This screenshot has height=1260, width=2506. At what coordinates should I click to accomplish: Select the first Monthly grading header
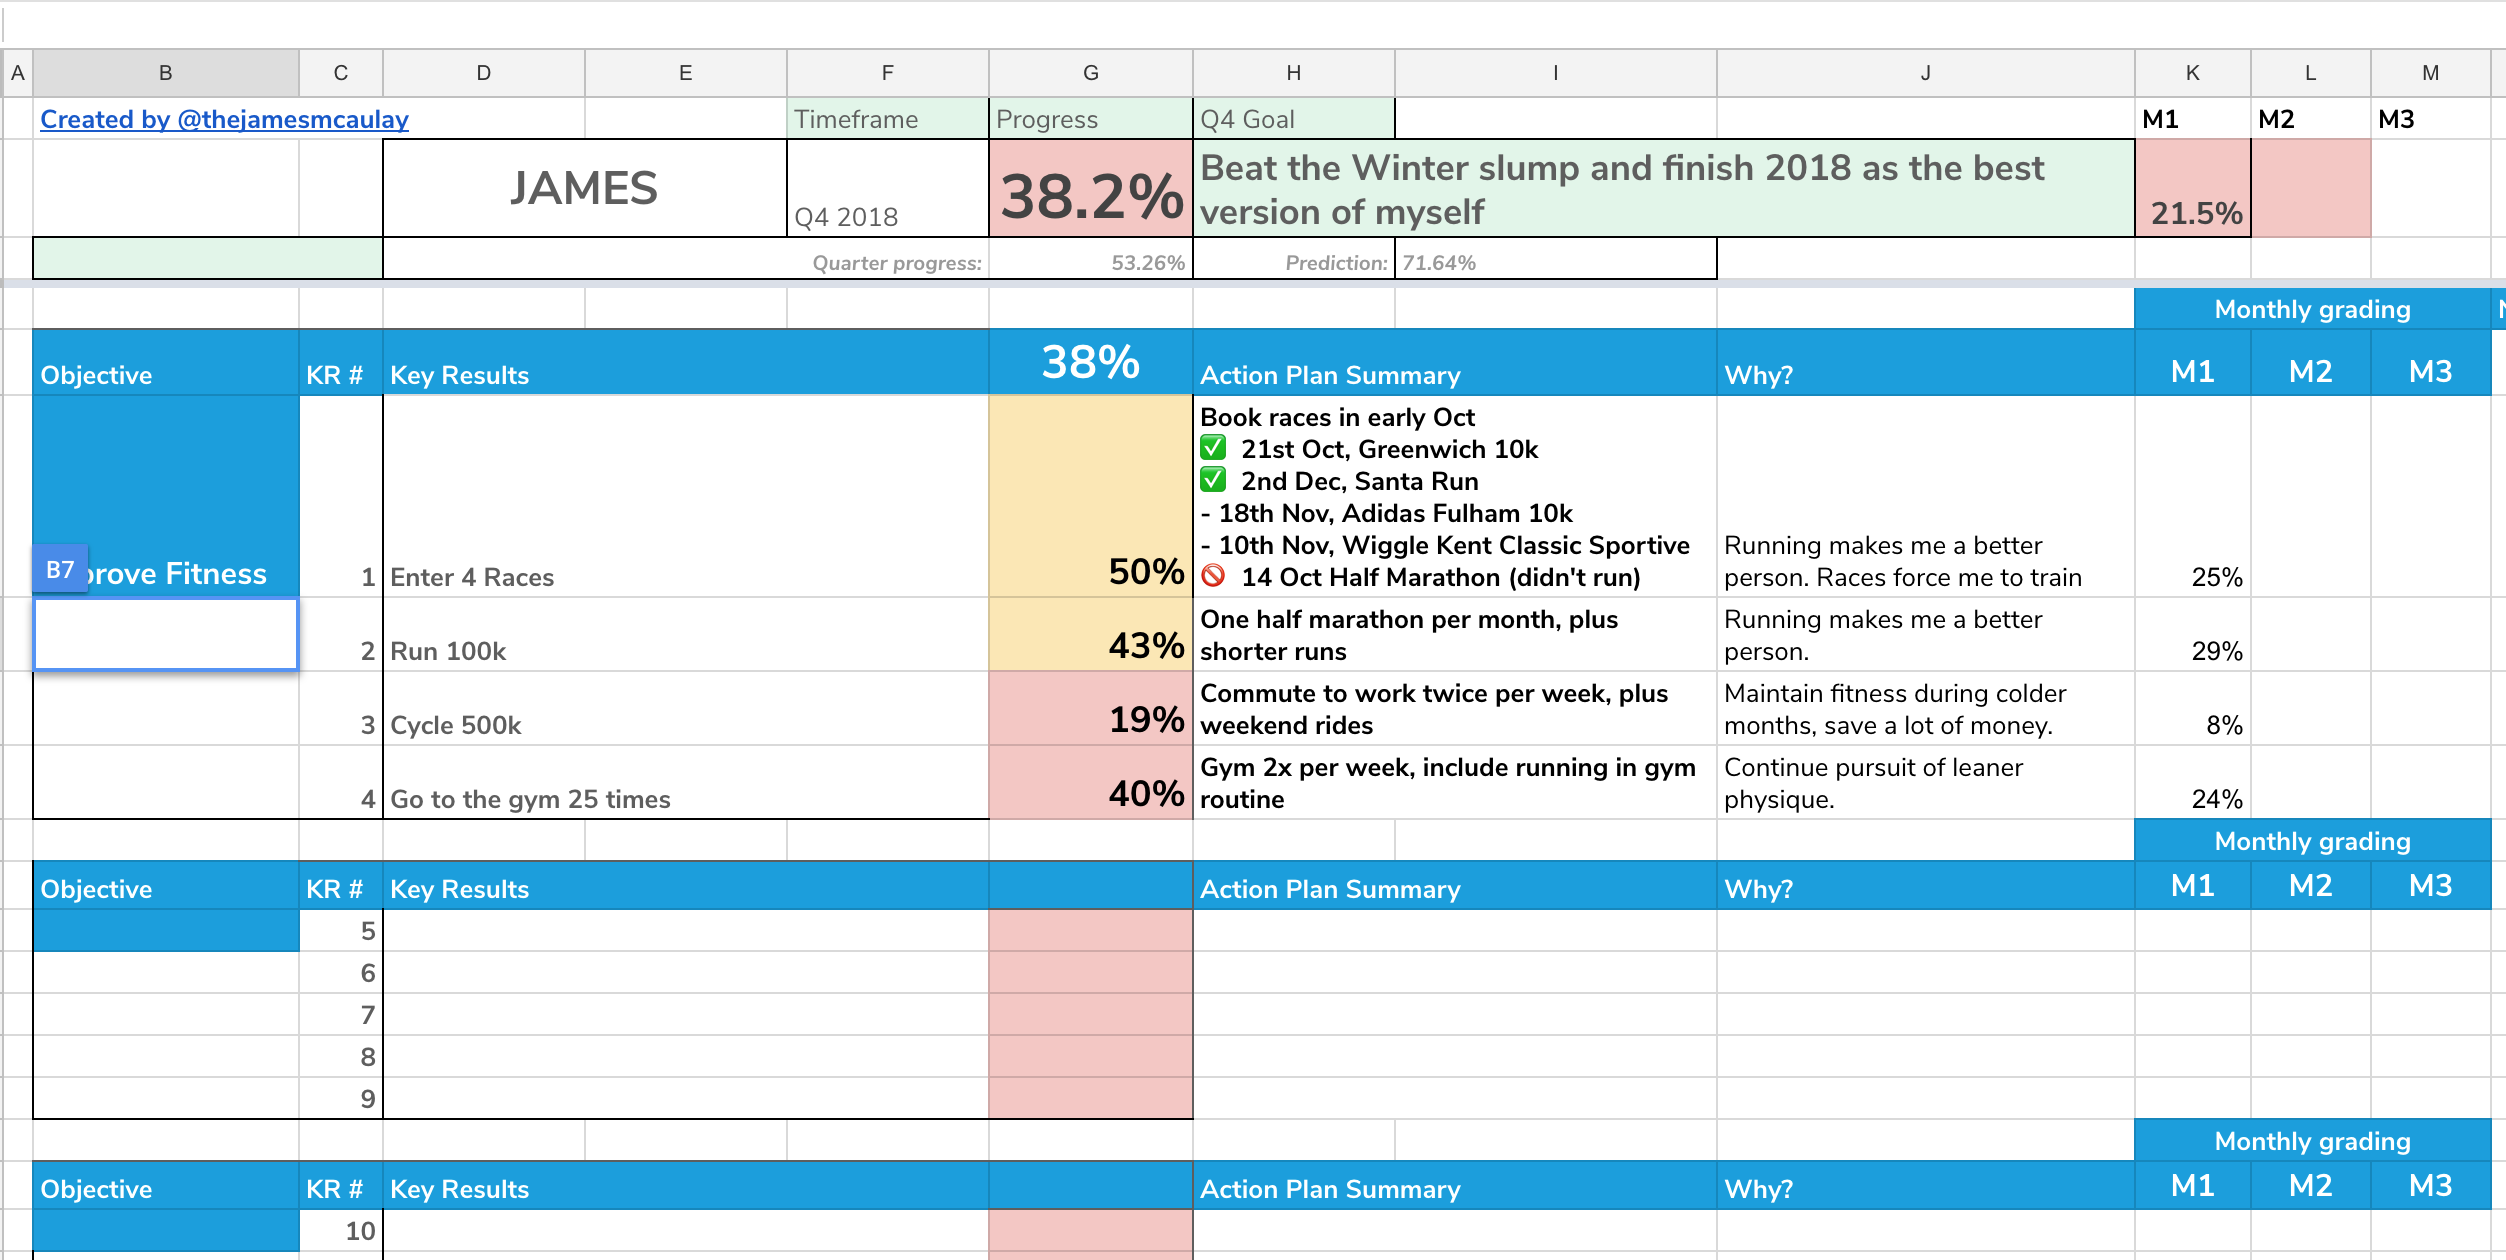(2312, 309)
